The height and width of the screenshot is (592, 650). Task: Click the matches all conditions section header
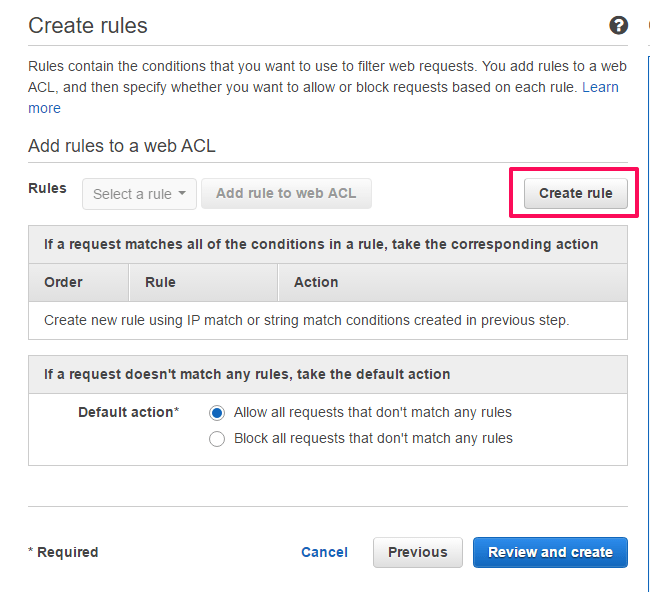[x=321, y=244]
